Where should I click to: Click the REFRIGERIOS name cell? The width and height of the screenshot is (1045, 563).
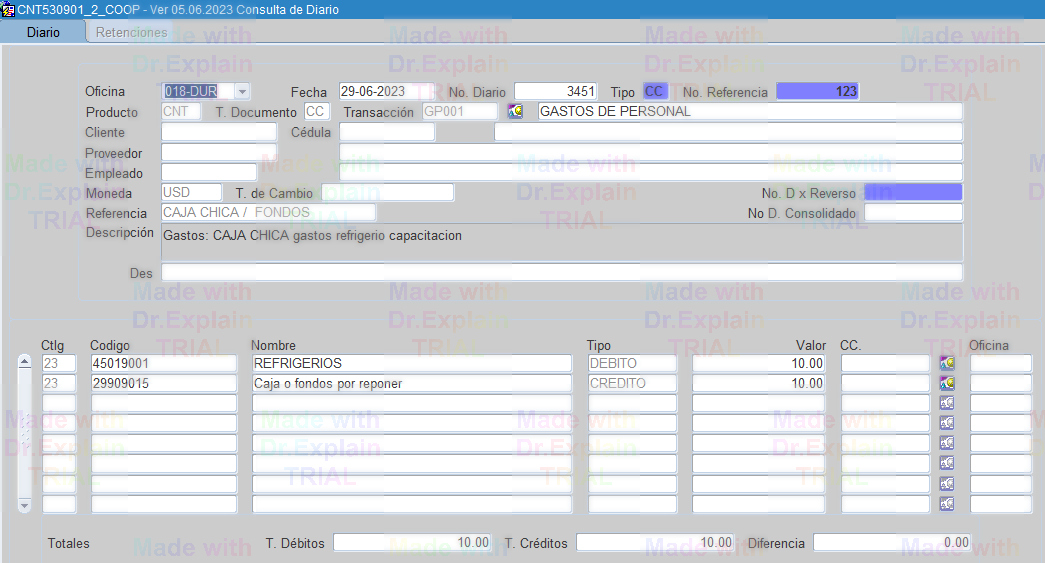pos(410,363)
